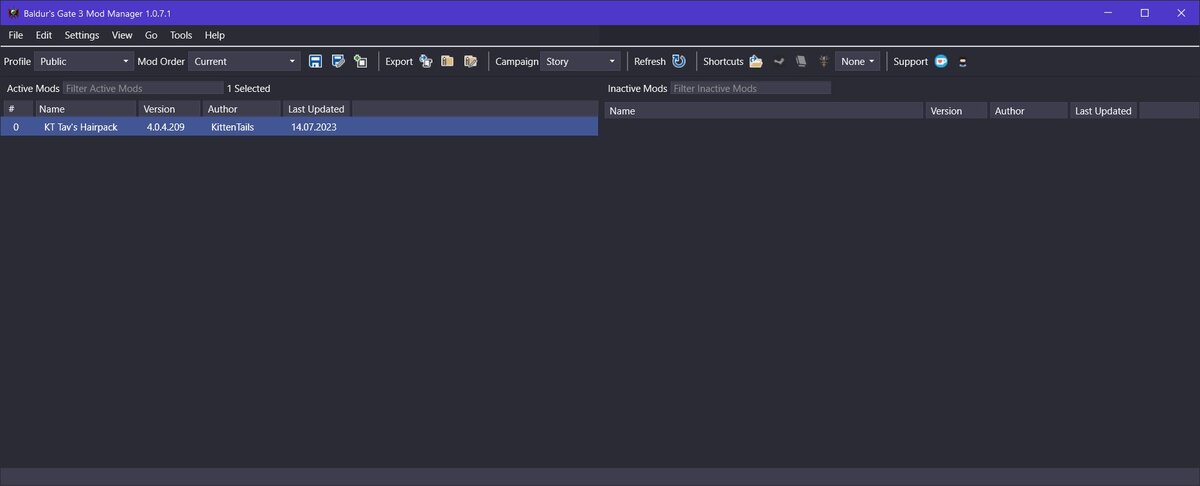The image size is (1200, 486).
Task: Sort inactive mods by Version column header
Action: tap(956, 111)
